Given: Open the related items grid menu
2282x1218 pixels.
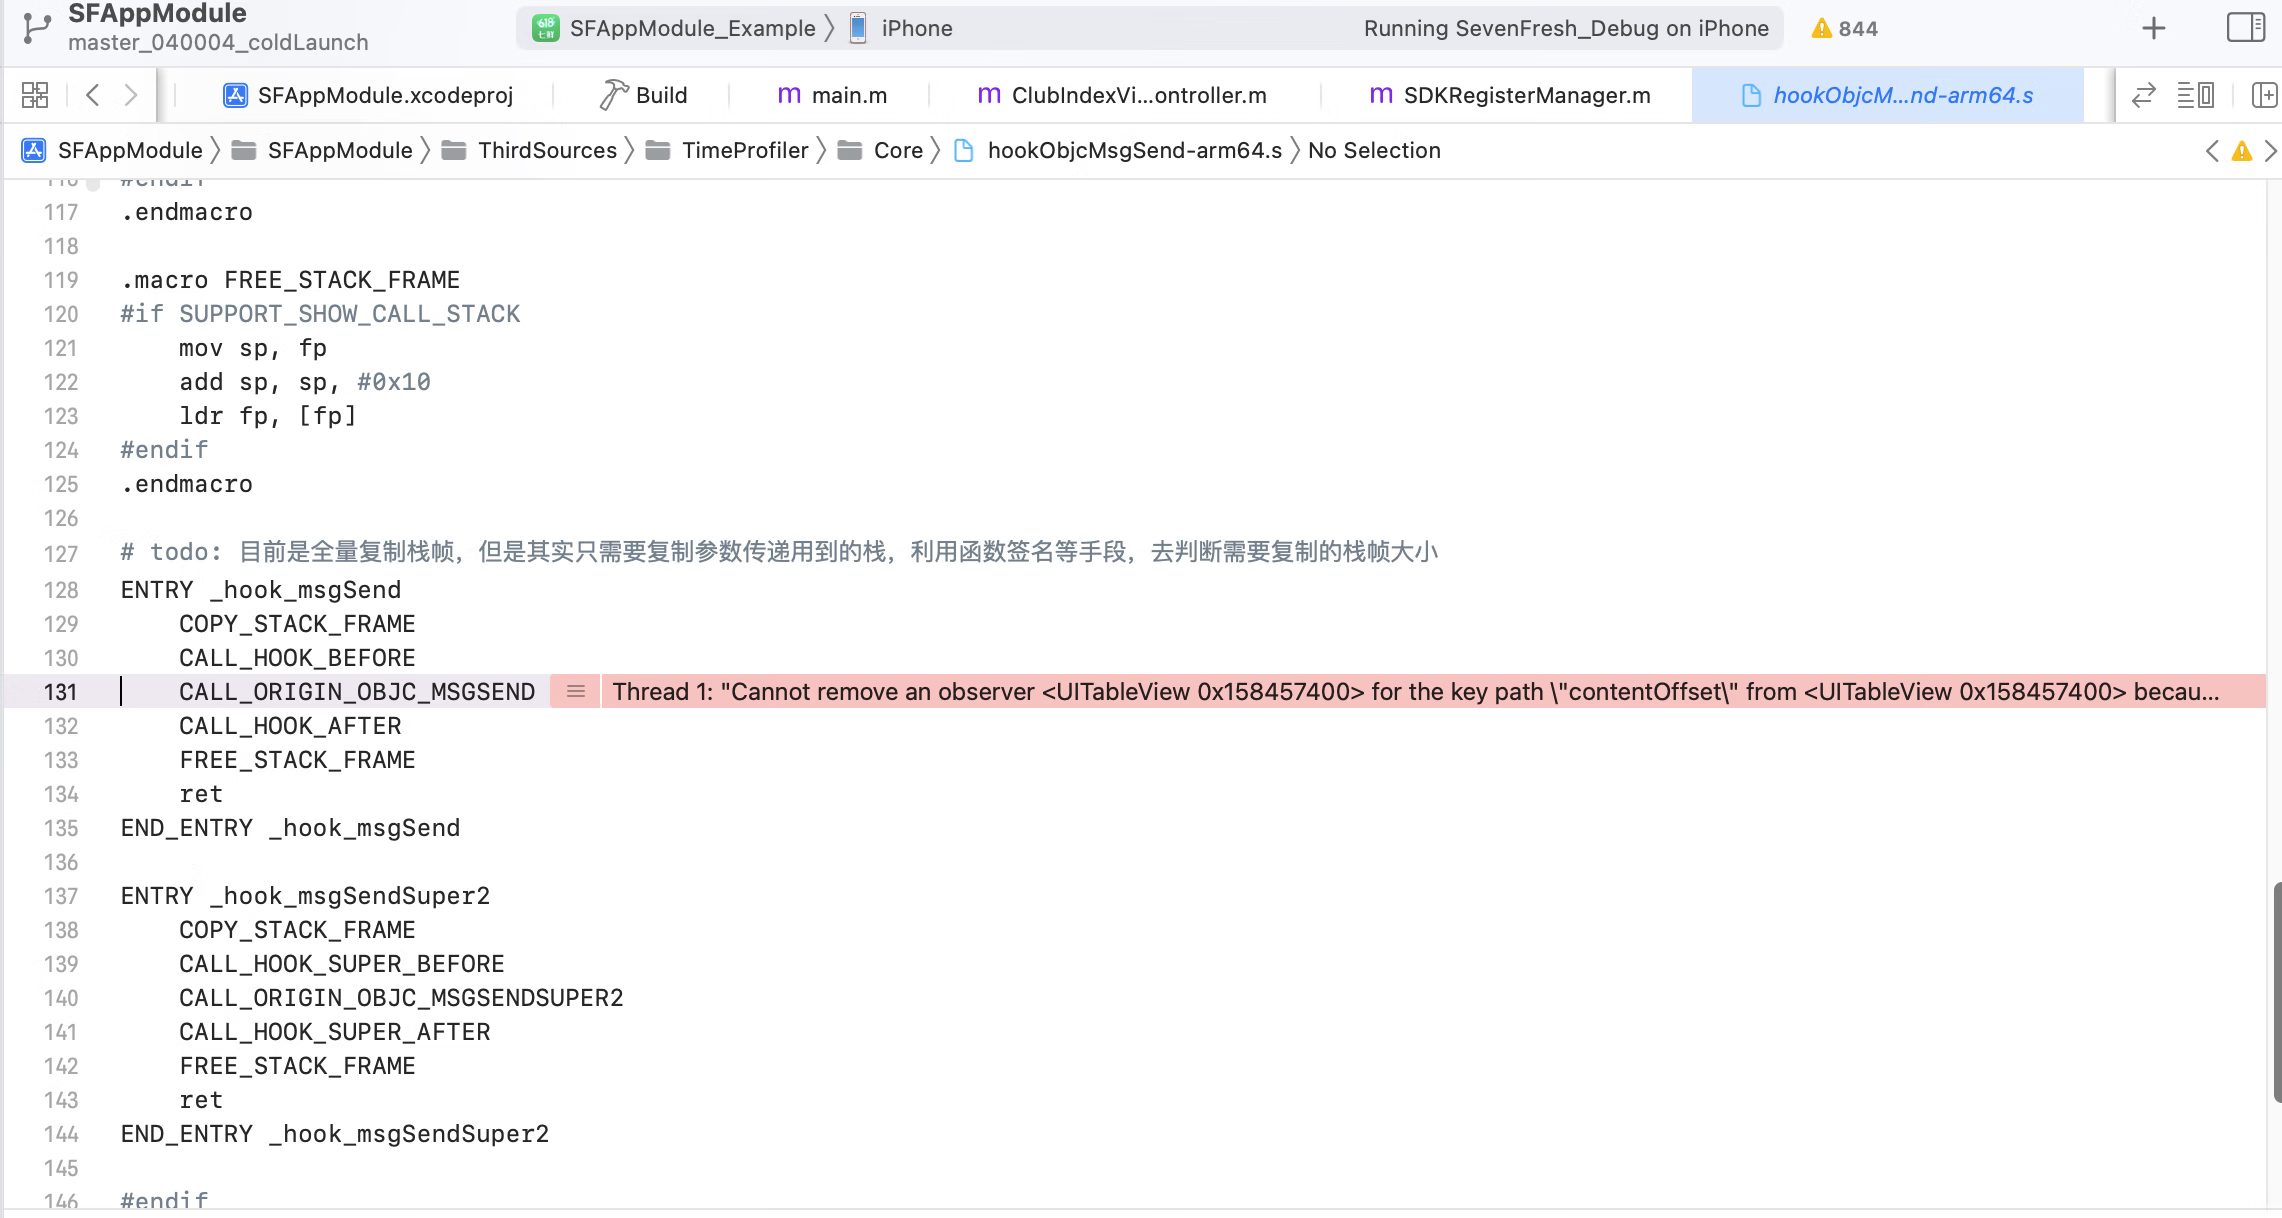Looking at the screenshot, I should (35, 95).
